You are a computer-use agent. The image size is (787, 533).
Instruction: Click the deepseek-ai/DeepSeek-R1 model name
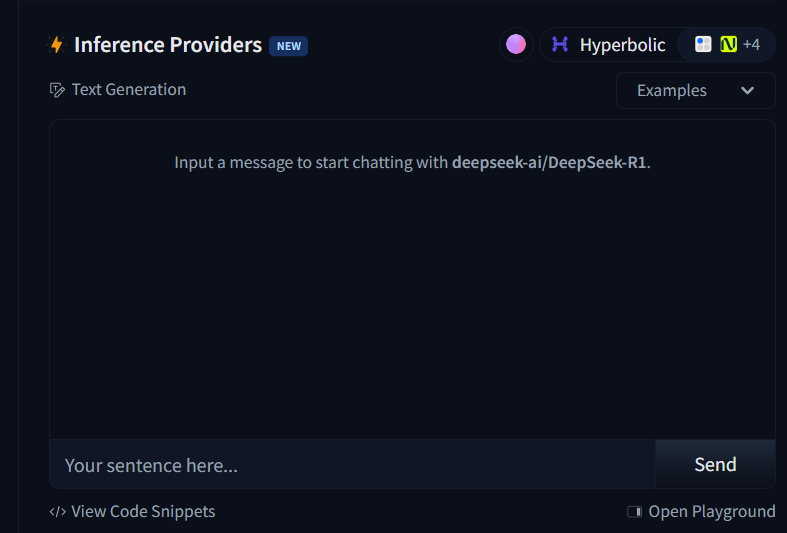tap(549, 163)
